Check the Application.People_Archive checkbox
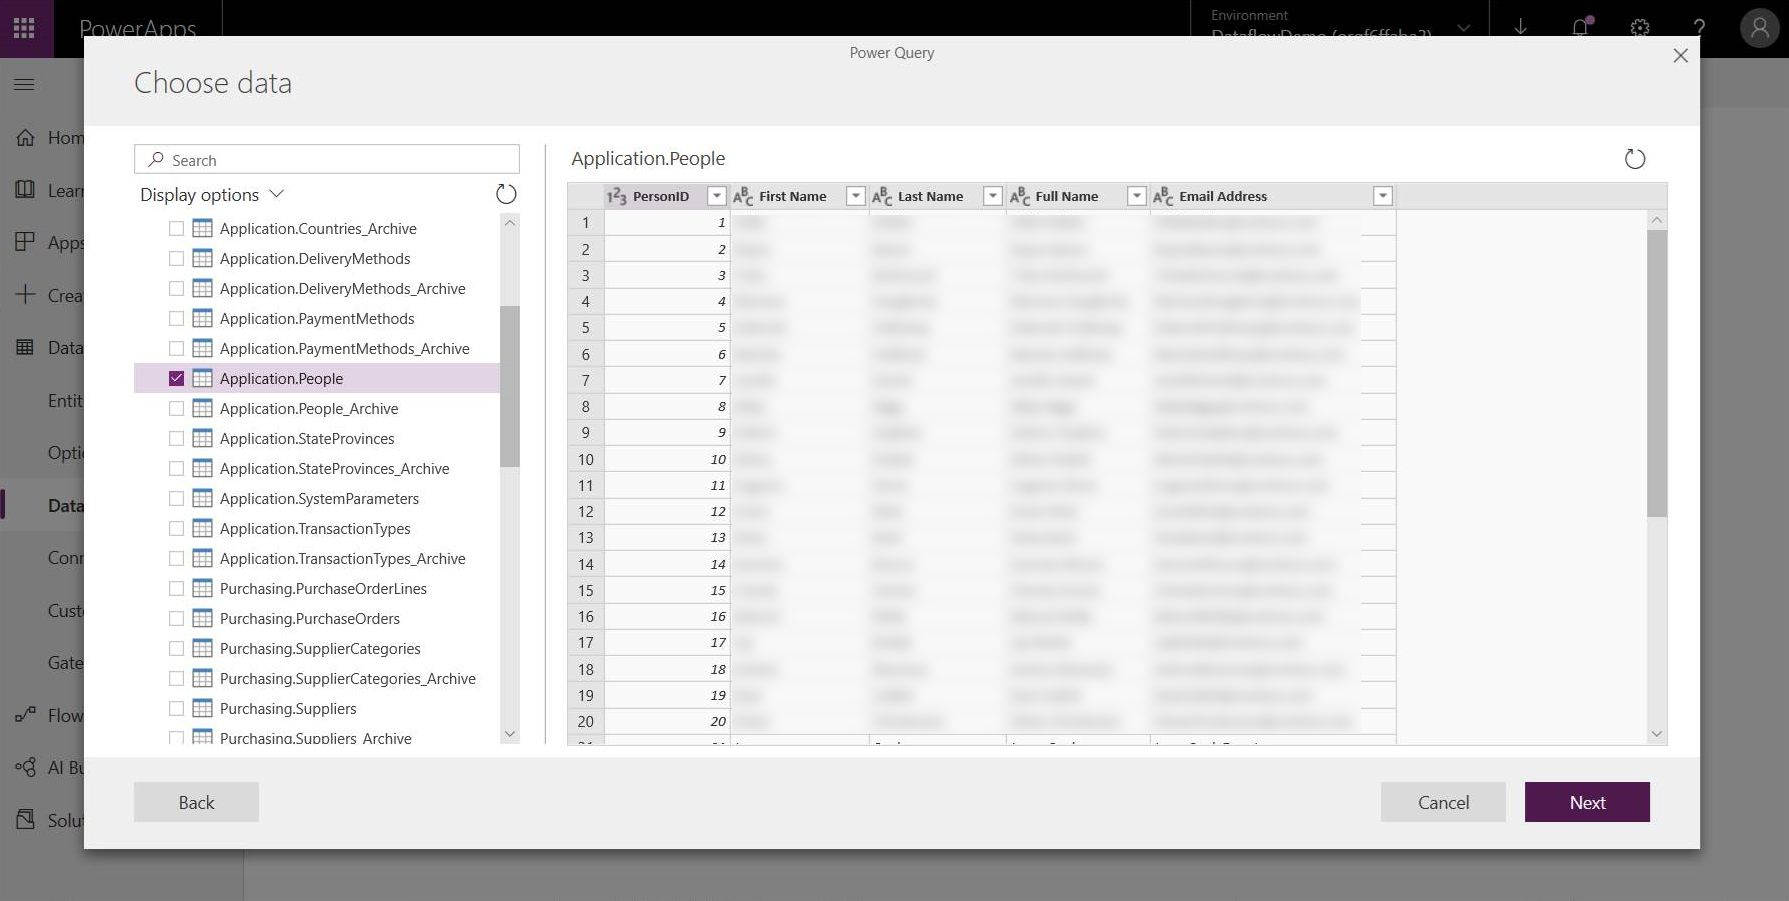The width and height of the screenshot is (1789, 901). [176, 408]
